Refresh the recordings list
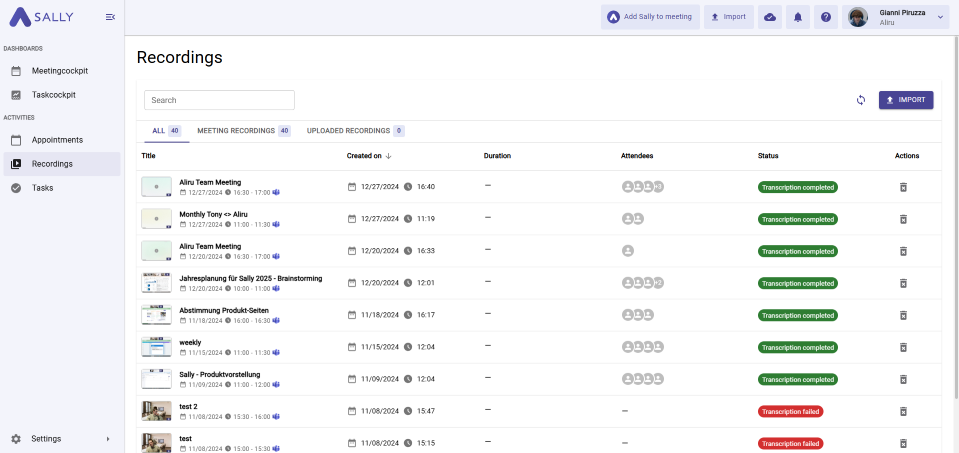 [x=861, y=100]
